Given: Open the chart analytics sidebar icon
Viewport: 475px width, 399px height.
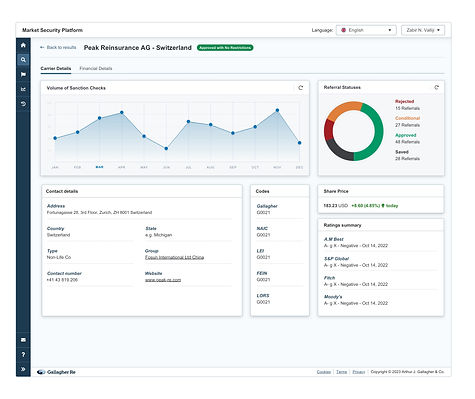Looking at the screenshot, I should [x=23, y=89].
